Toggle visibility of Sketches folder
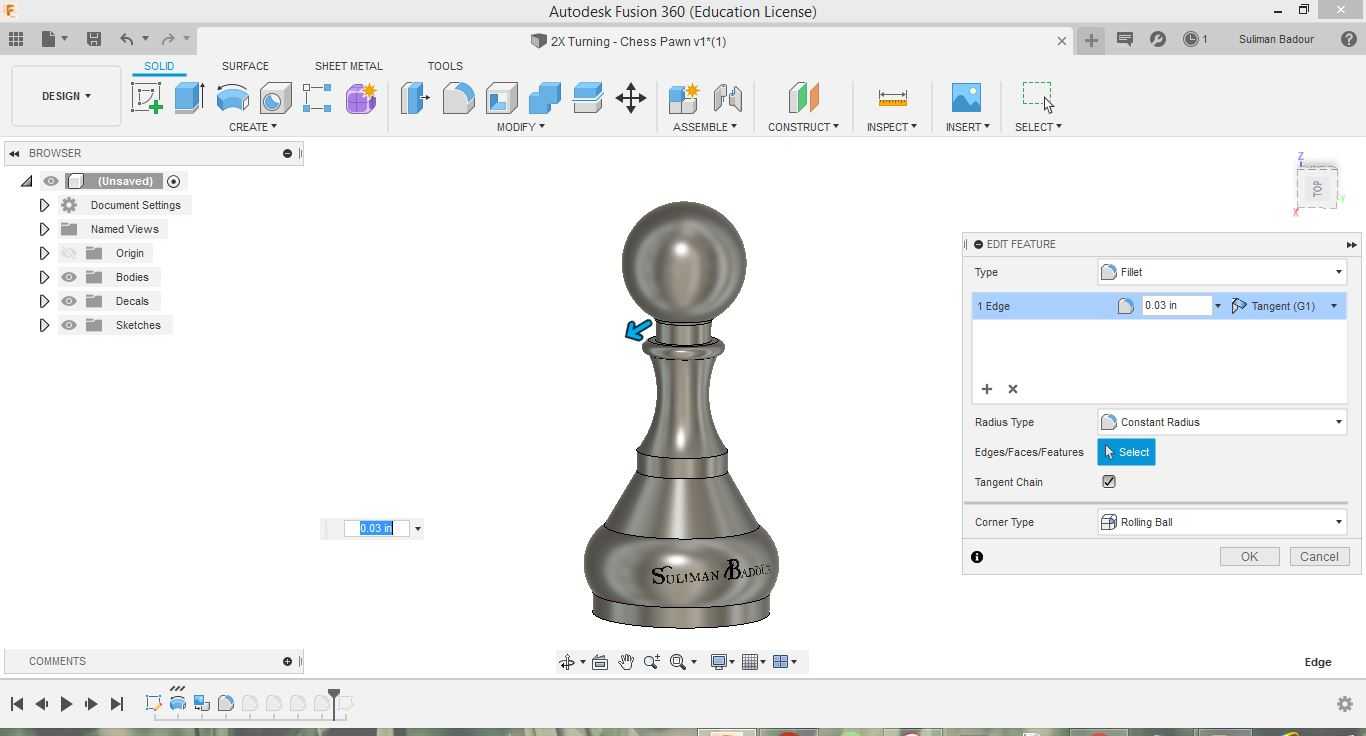Screen dimensions: 1366x736 (x=69, y=325)
